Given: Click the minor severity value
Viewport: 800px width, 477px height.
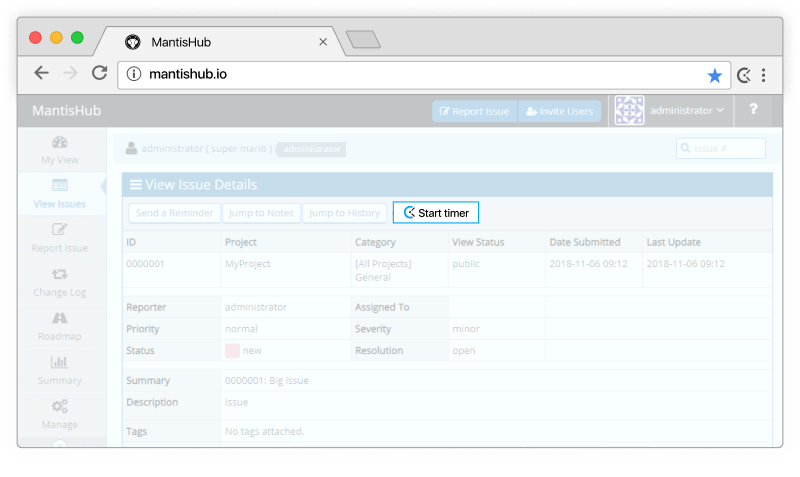Looking at the screenshot, I should click(466, 329).
